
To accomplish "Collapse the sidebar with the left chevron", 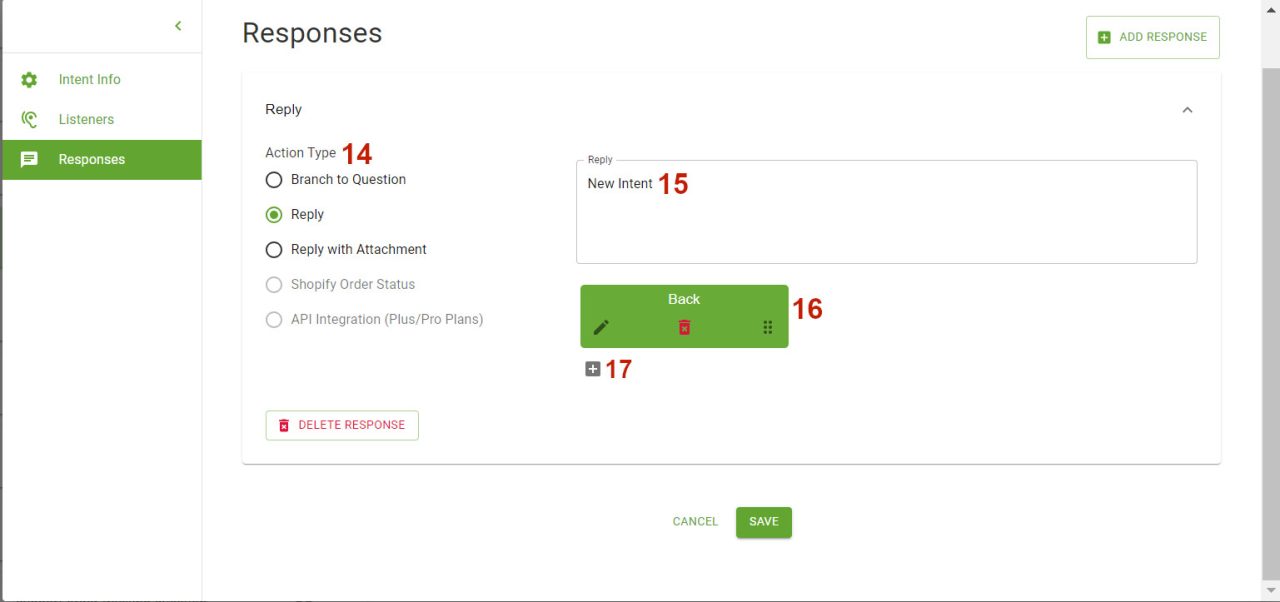I will pyautogui.click(x=178, y=26).
